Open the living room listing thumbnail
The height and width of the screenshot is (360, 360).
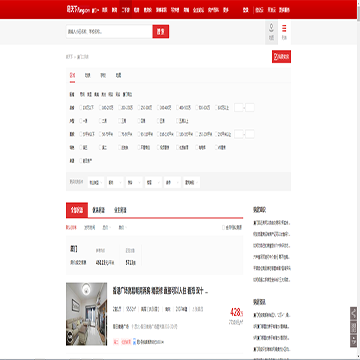tap(87, 314)
